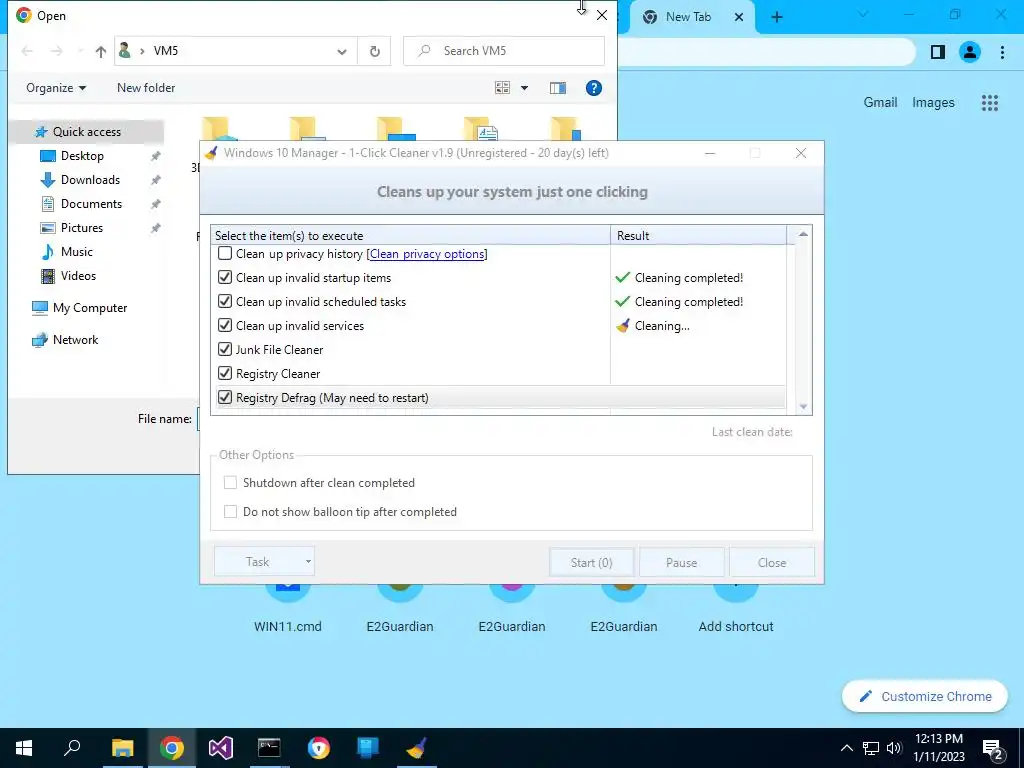Open the volume control tray icon
The width and height of the screenshot is (1024, 768).
pos(894,748)
